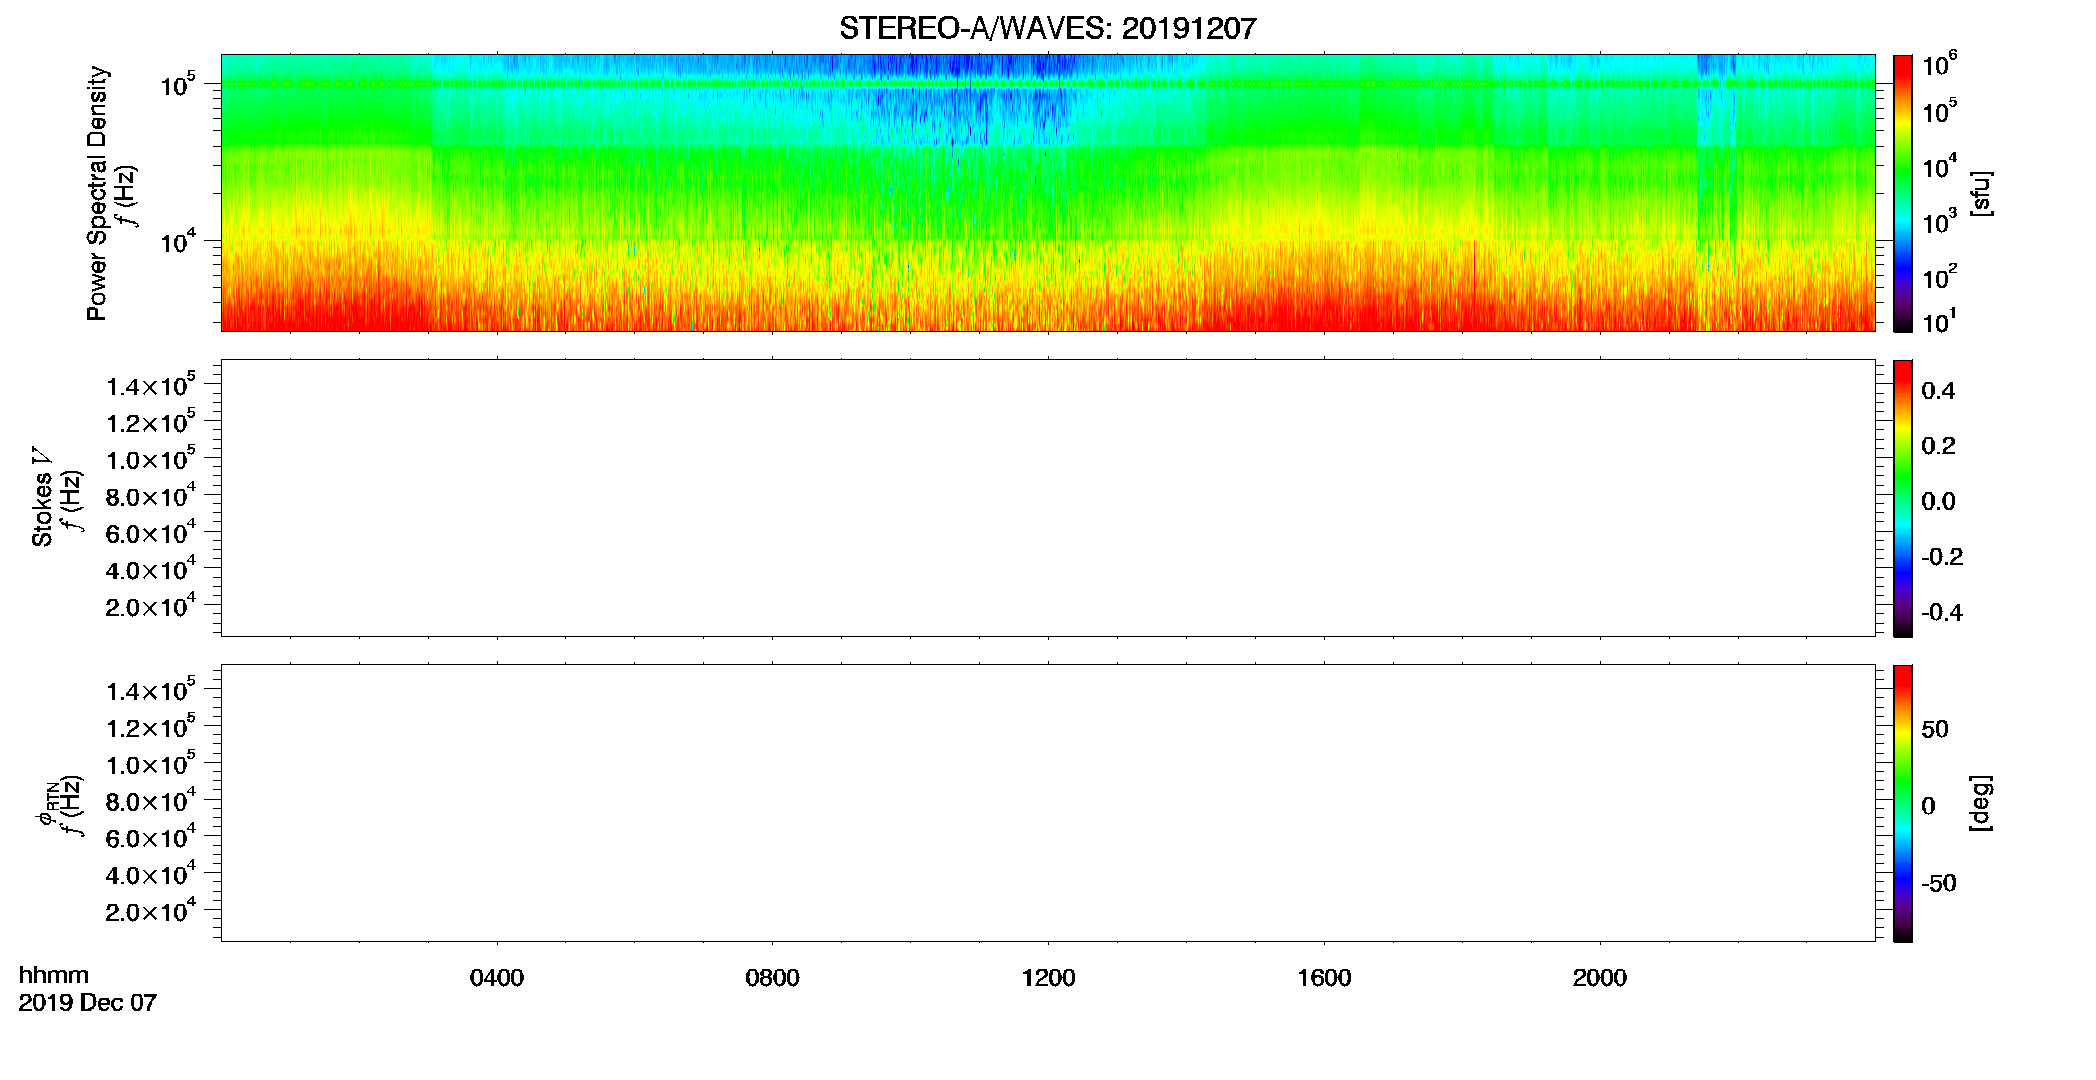Click the 2000 time tick label

(1599, 978)
